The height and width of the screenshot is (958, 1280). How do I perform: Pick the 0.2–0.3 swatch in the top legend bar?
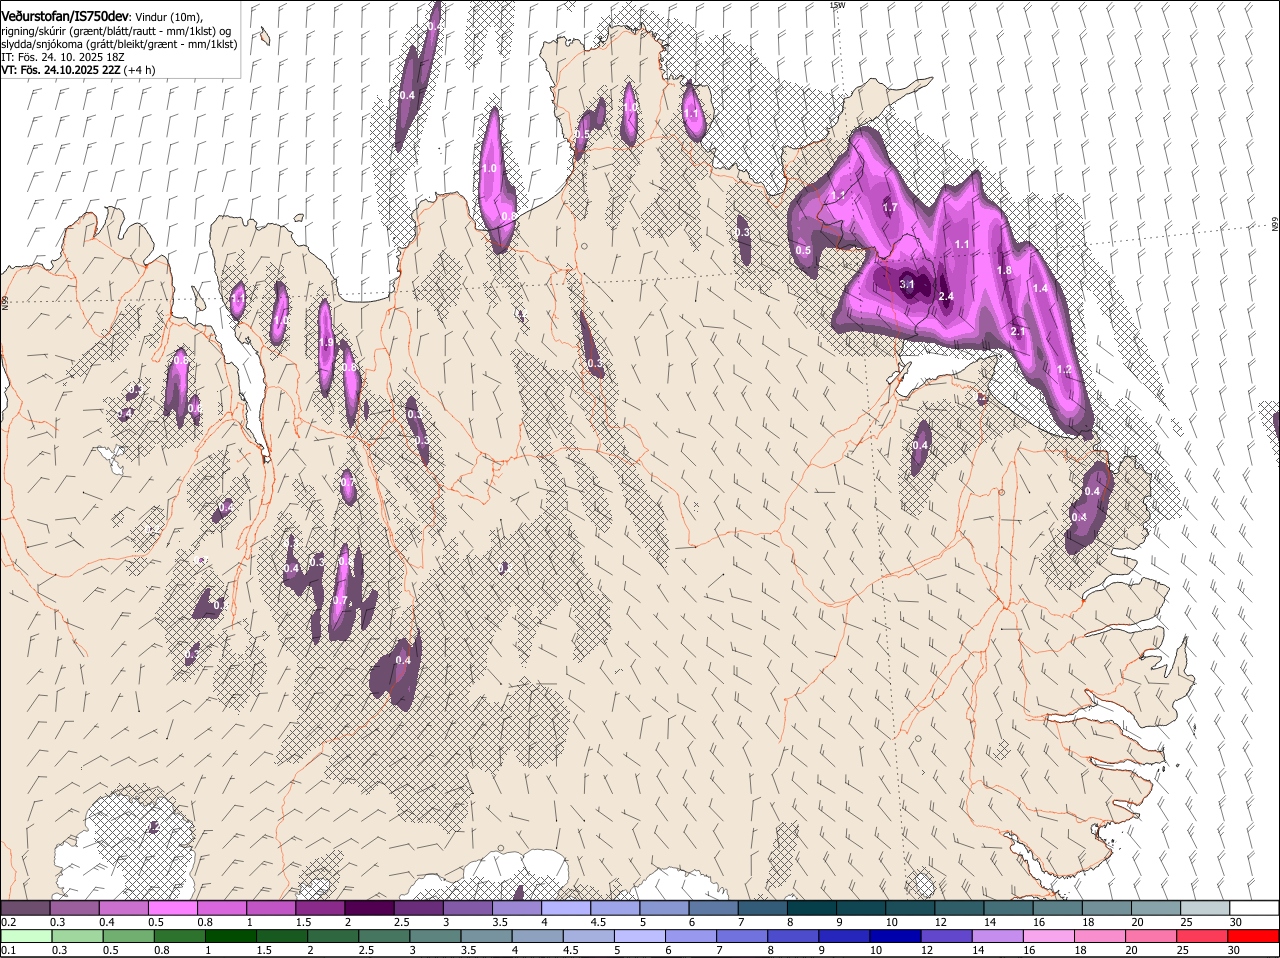(x=26, y=908)
